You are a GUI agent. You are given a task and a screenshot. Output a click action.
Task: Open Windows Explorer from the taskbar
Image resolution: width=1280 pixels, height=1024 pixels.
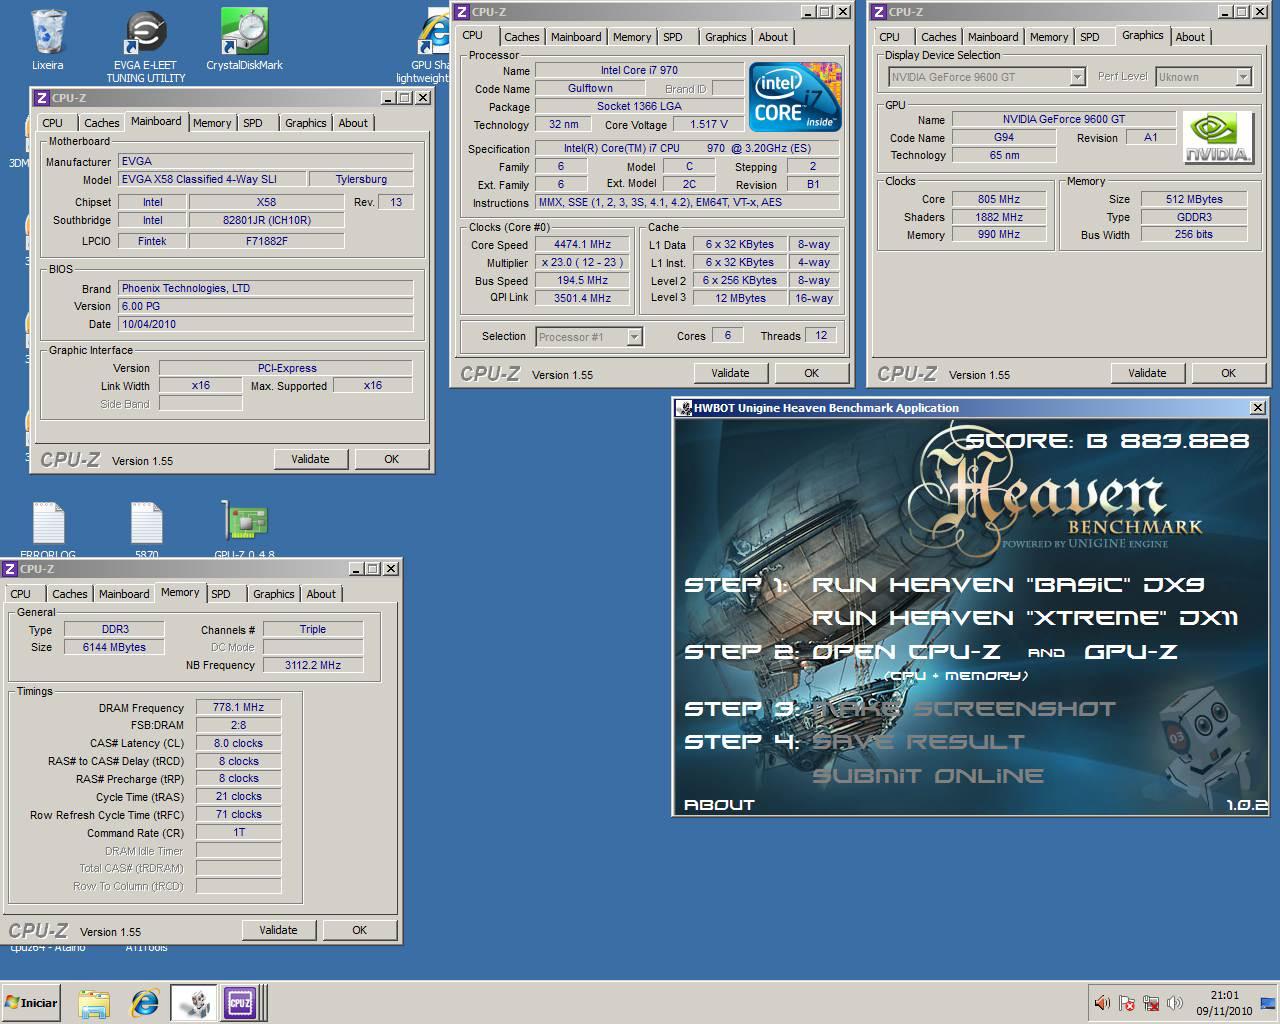point(93,1003)
